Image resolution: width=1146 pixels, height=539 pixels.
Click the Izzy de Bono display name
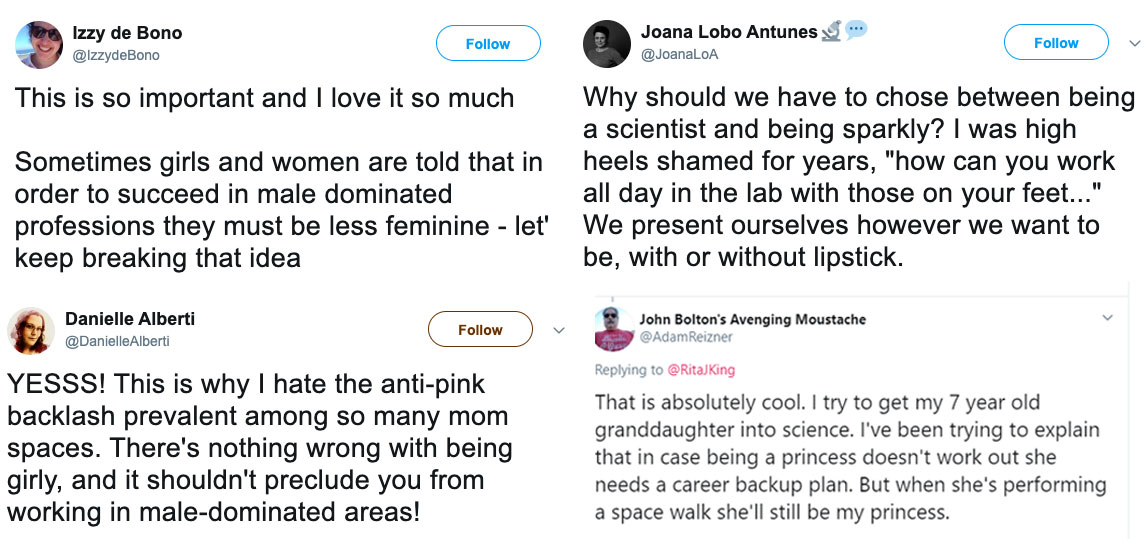pyautogui.click(x=127, y=33)
